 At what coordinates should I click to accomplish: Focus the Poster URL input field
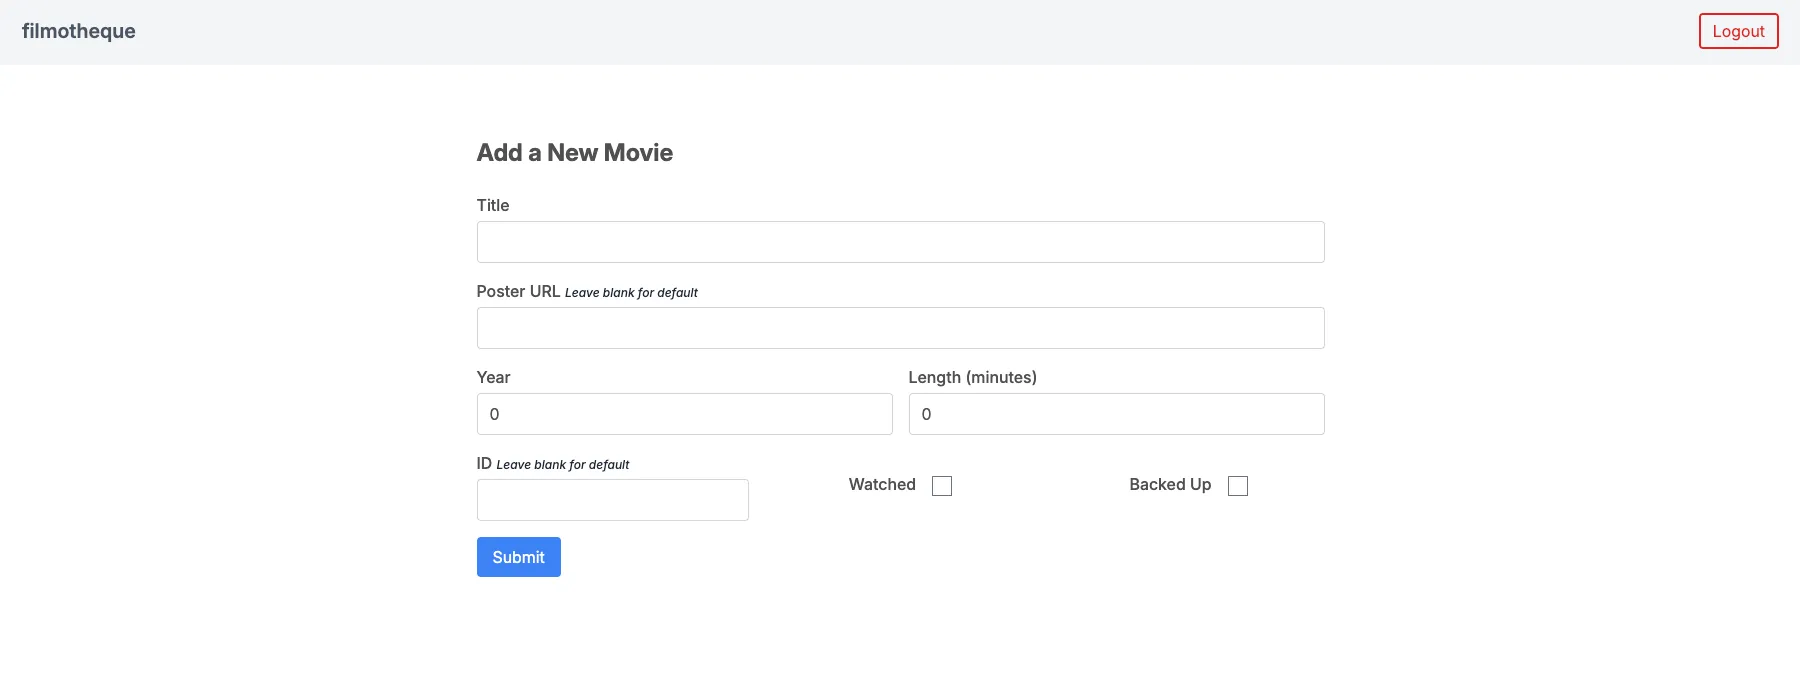pos(900,328)
